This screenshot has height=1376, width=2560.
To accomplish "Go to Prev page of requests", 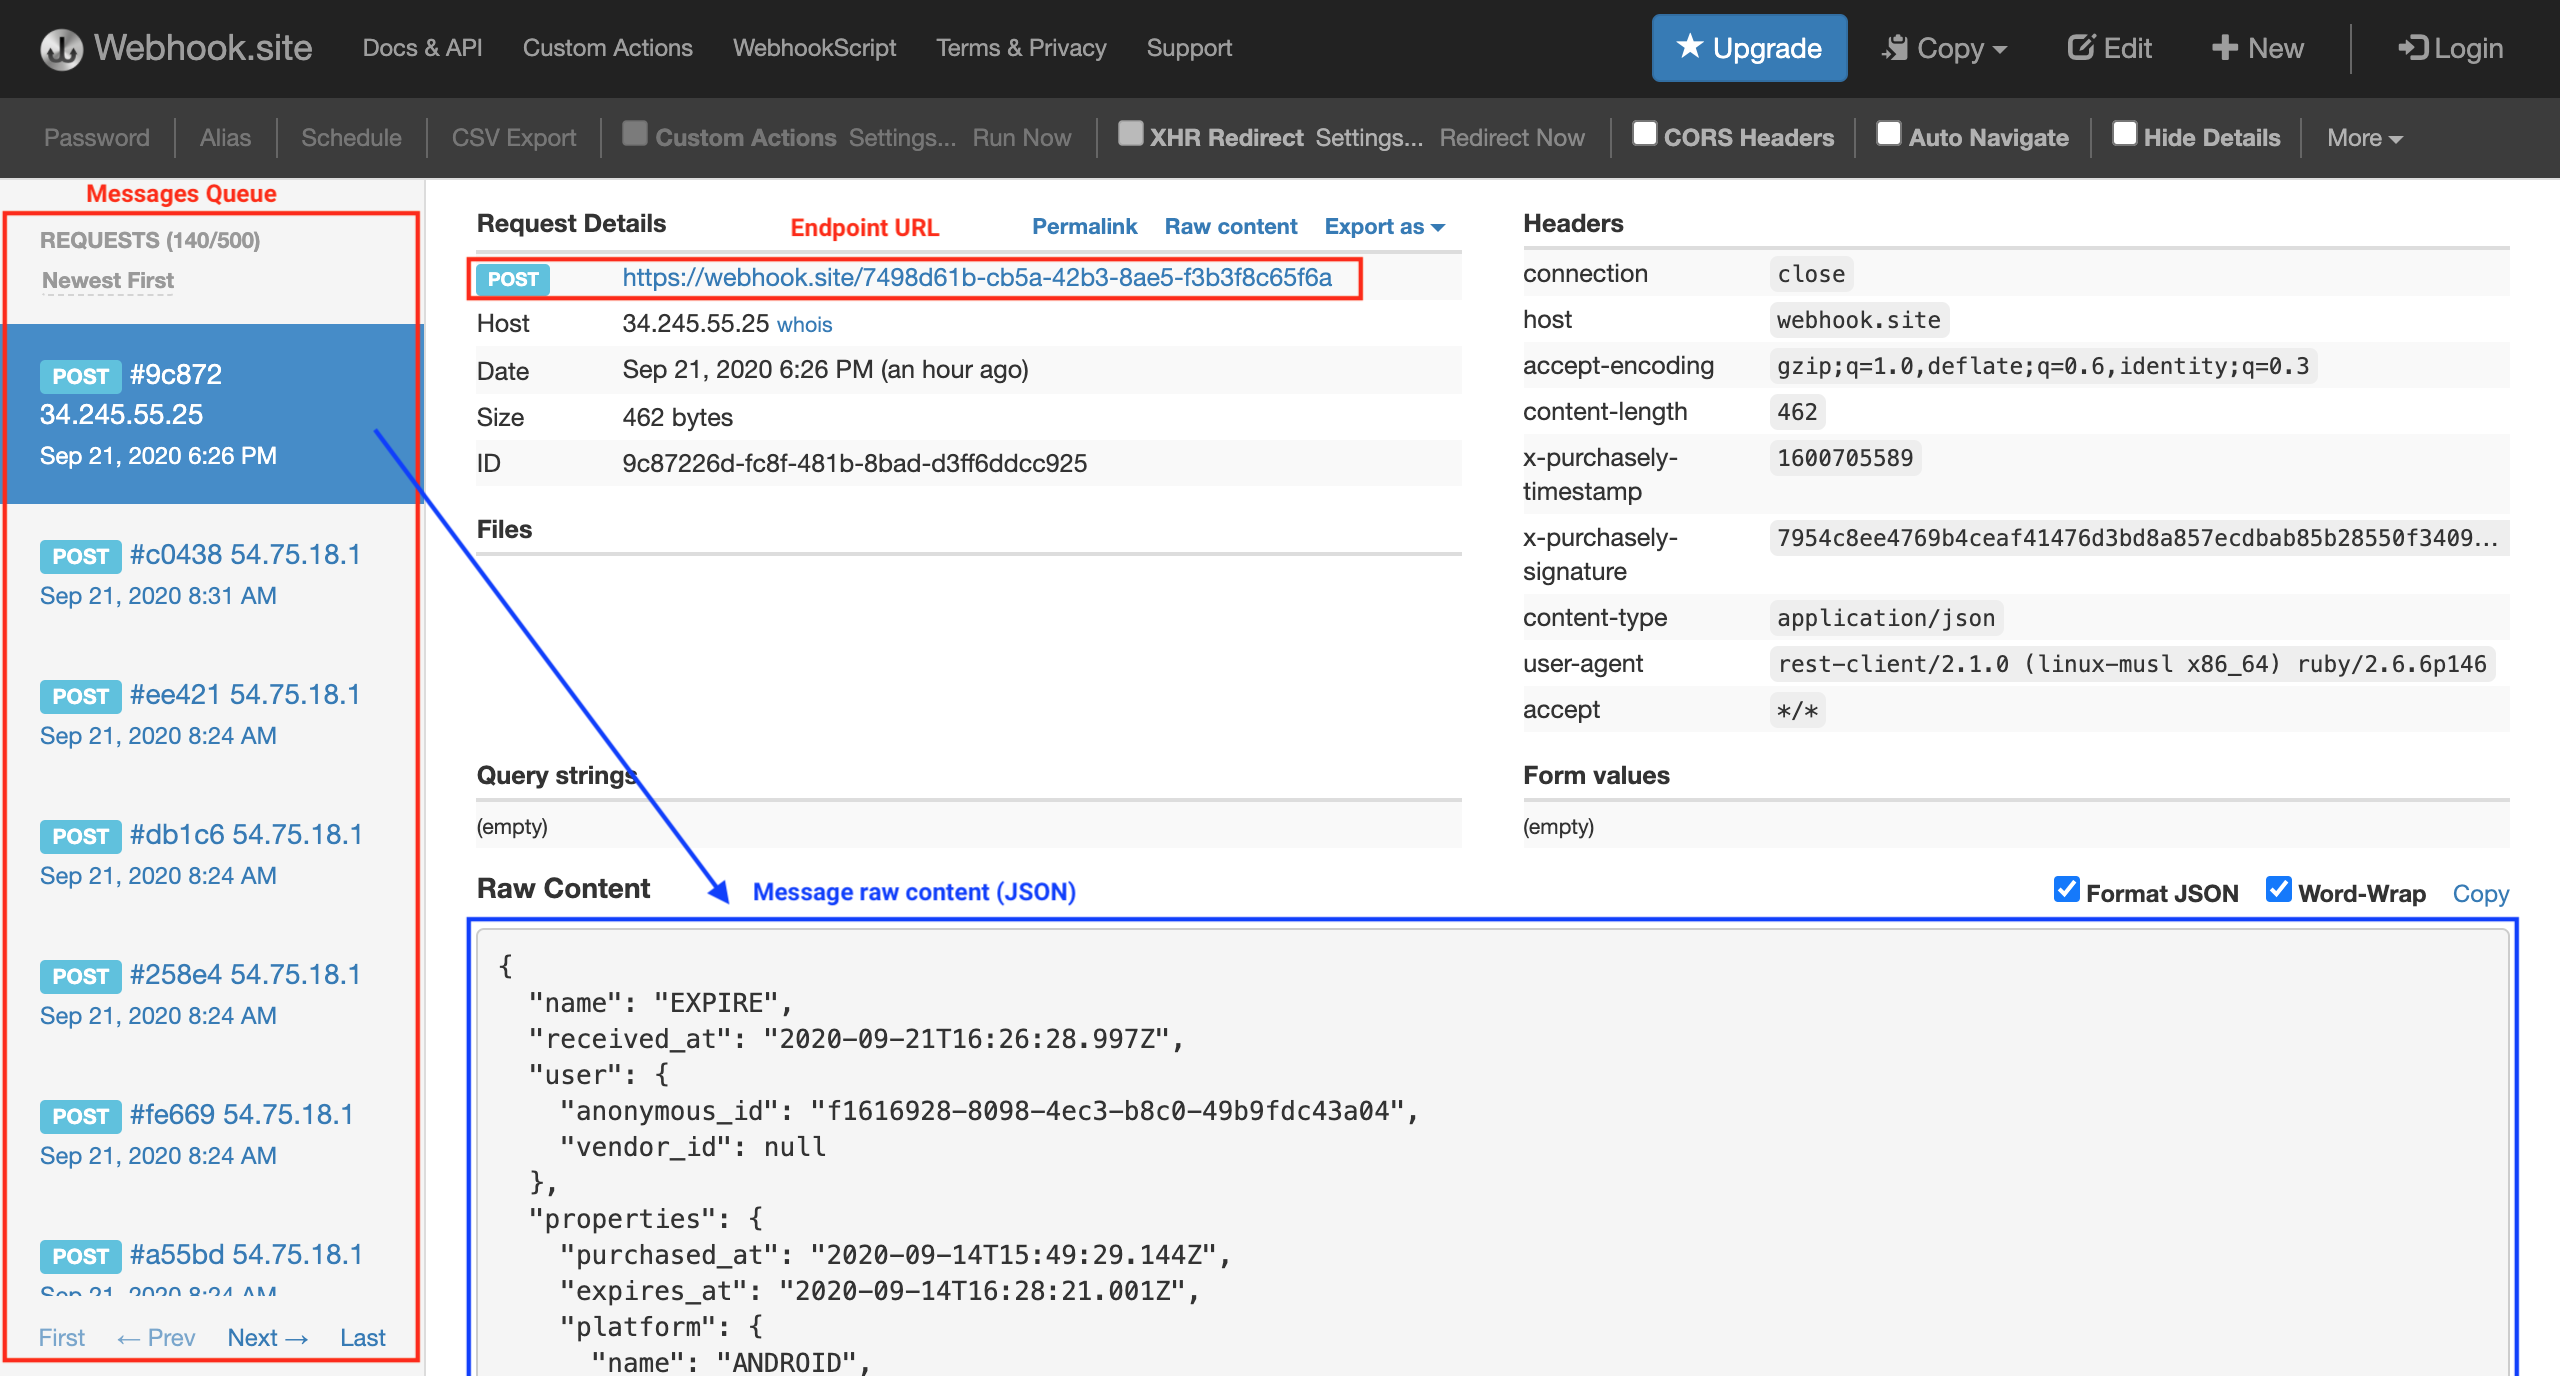I will coord(156,1338).
